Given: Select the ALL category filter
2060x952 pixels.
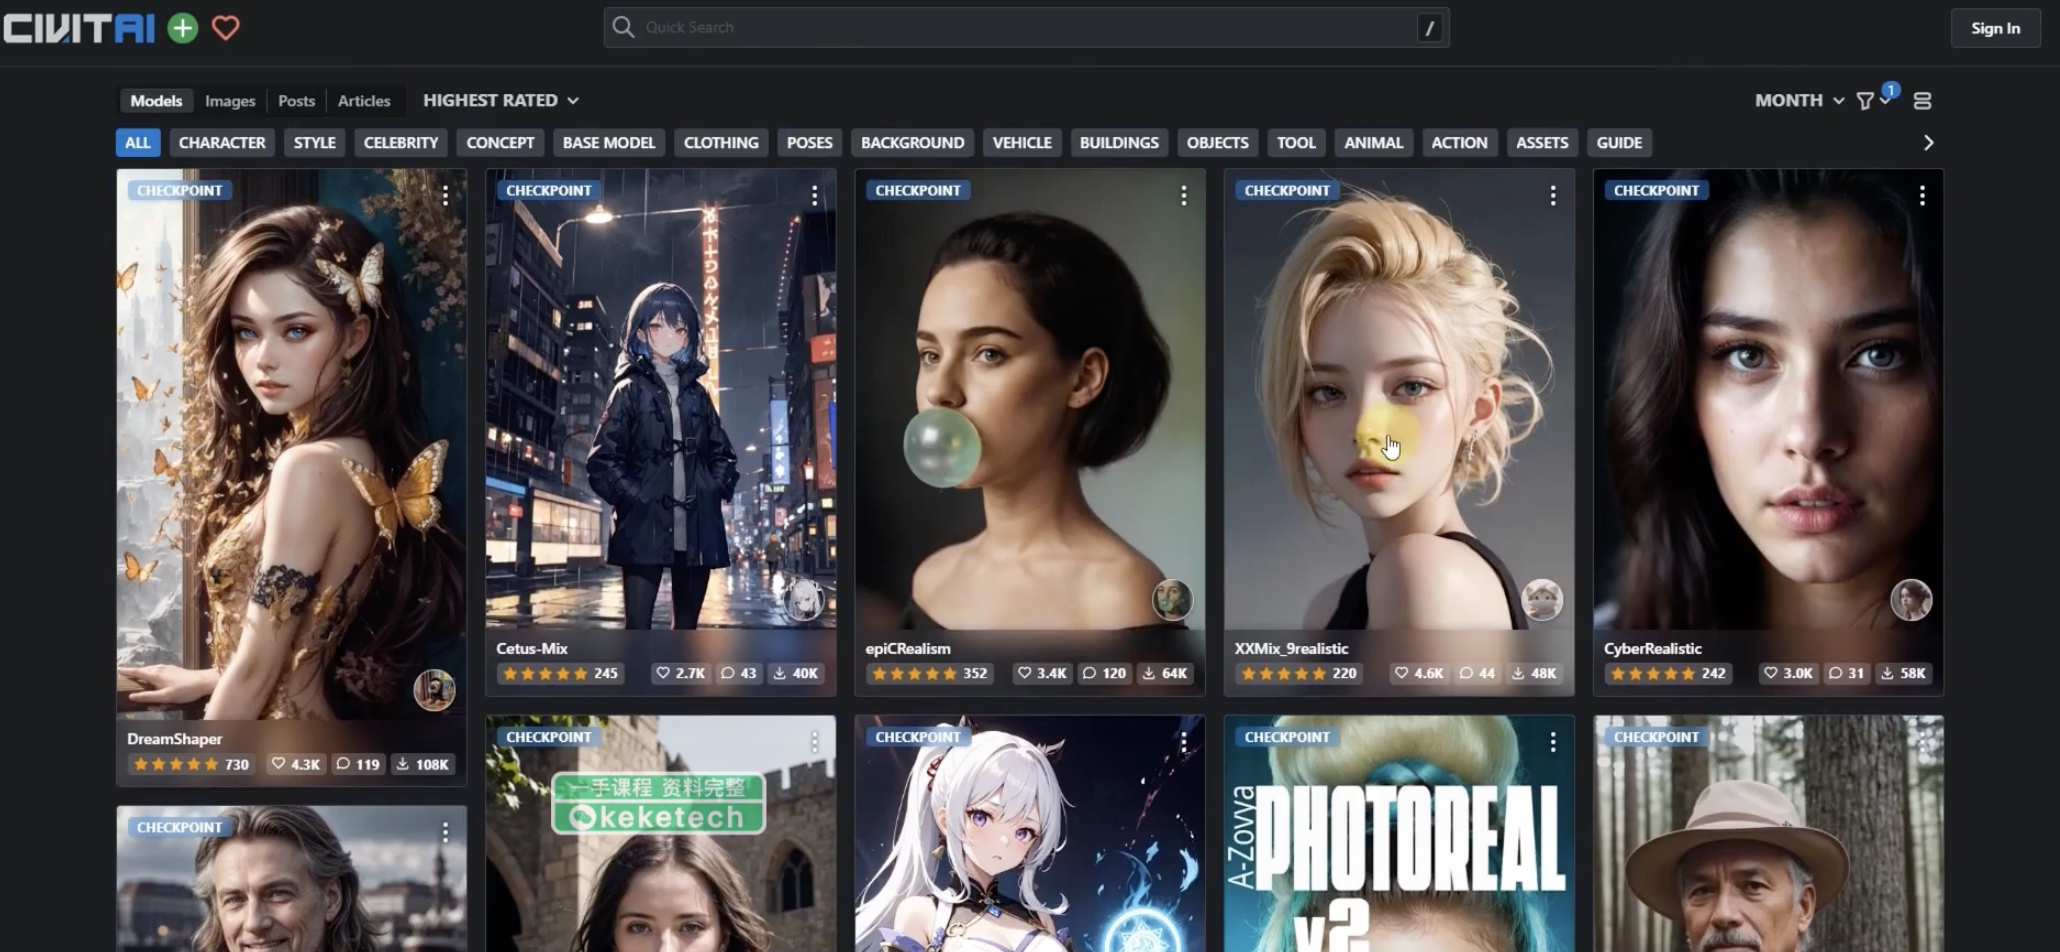Looking at the screenshot, I should [x=138, y=143].
